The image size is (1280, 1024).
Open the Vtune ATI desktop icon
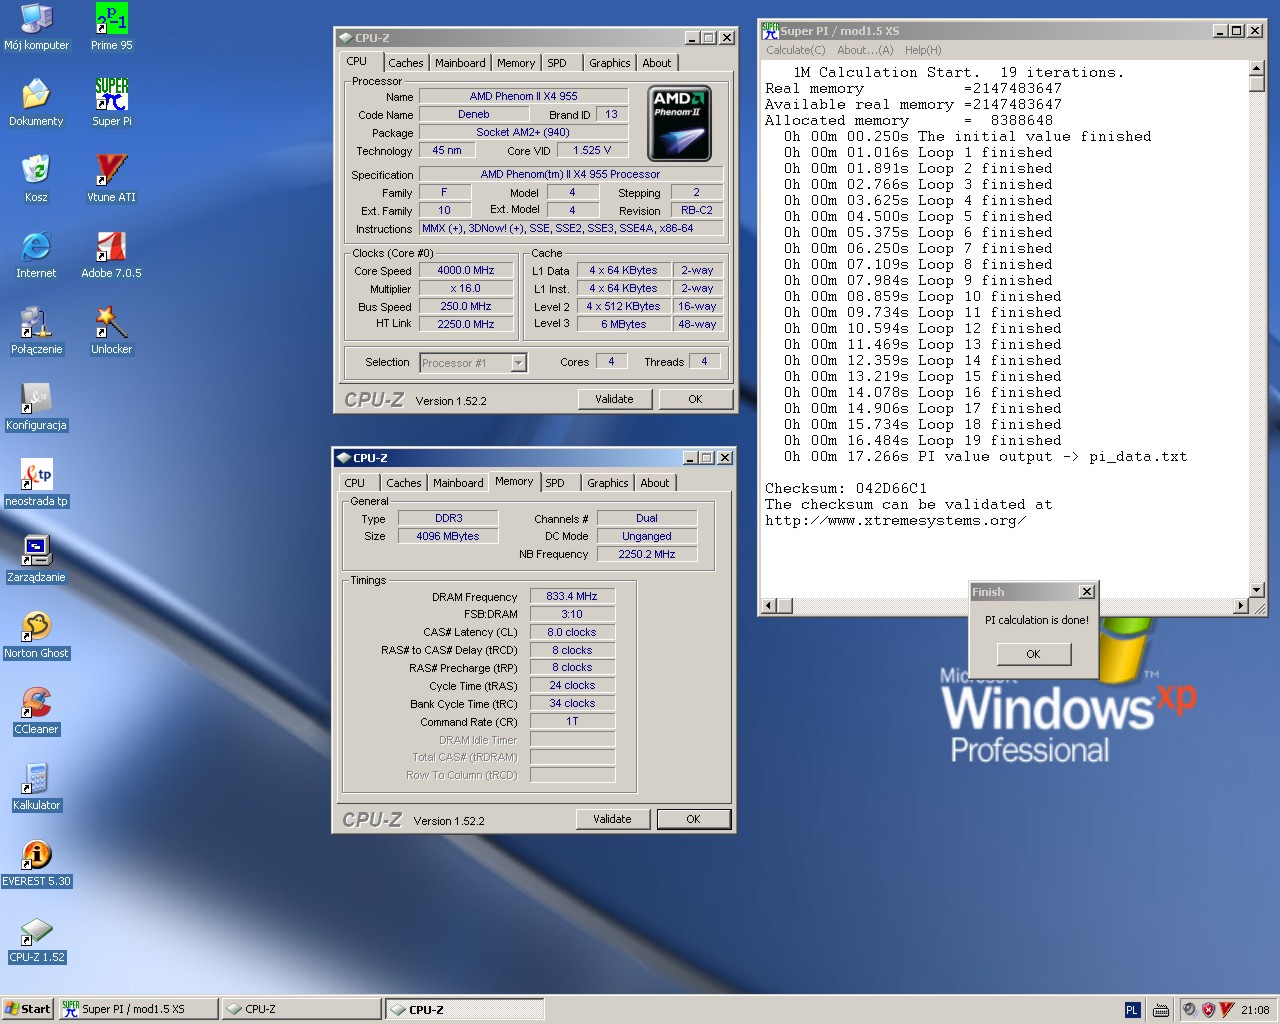(111, 172)
